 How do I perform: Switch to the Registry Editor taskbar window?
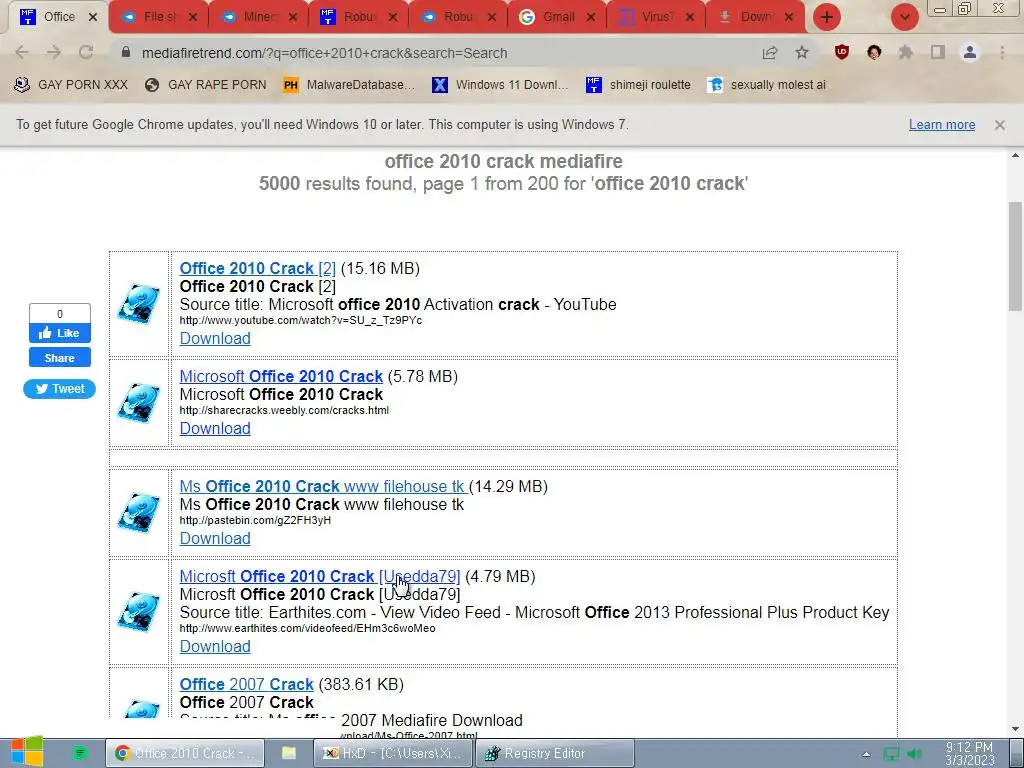pyautogui.click(x=554, y=753)
